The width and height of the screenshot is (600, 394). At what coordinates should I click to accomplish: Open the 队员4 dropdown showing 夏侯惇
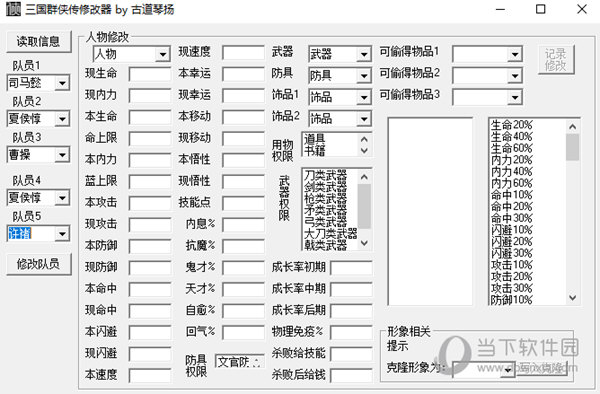pyautogui.click(x=62, y=198)
